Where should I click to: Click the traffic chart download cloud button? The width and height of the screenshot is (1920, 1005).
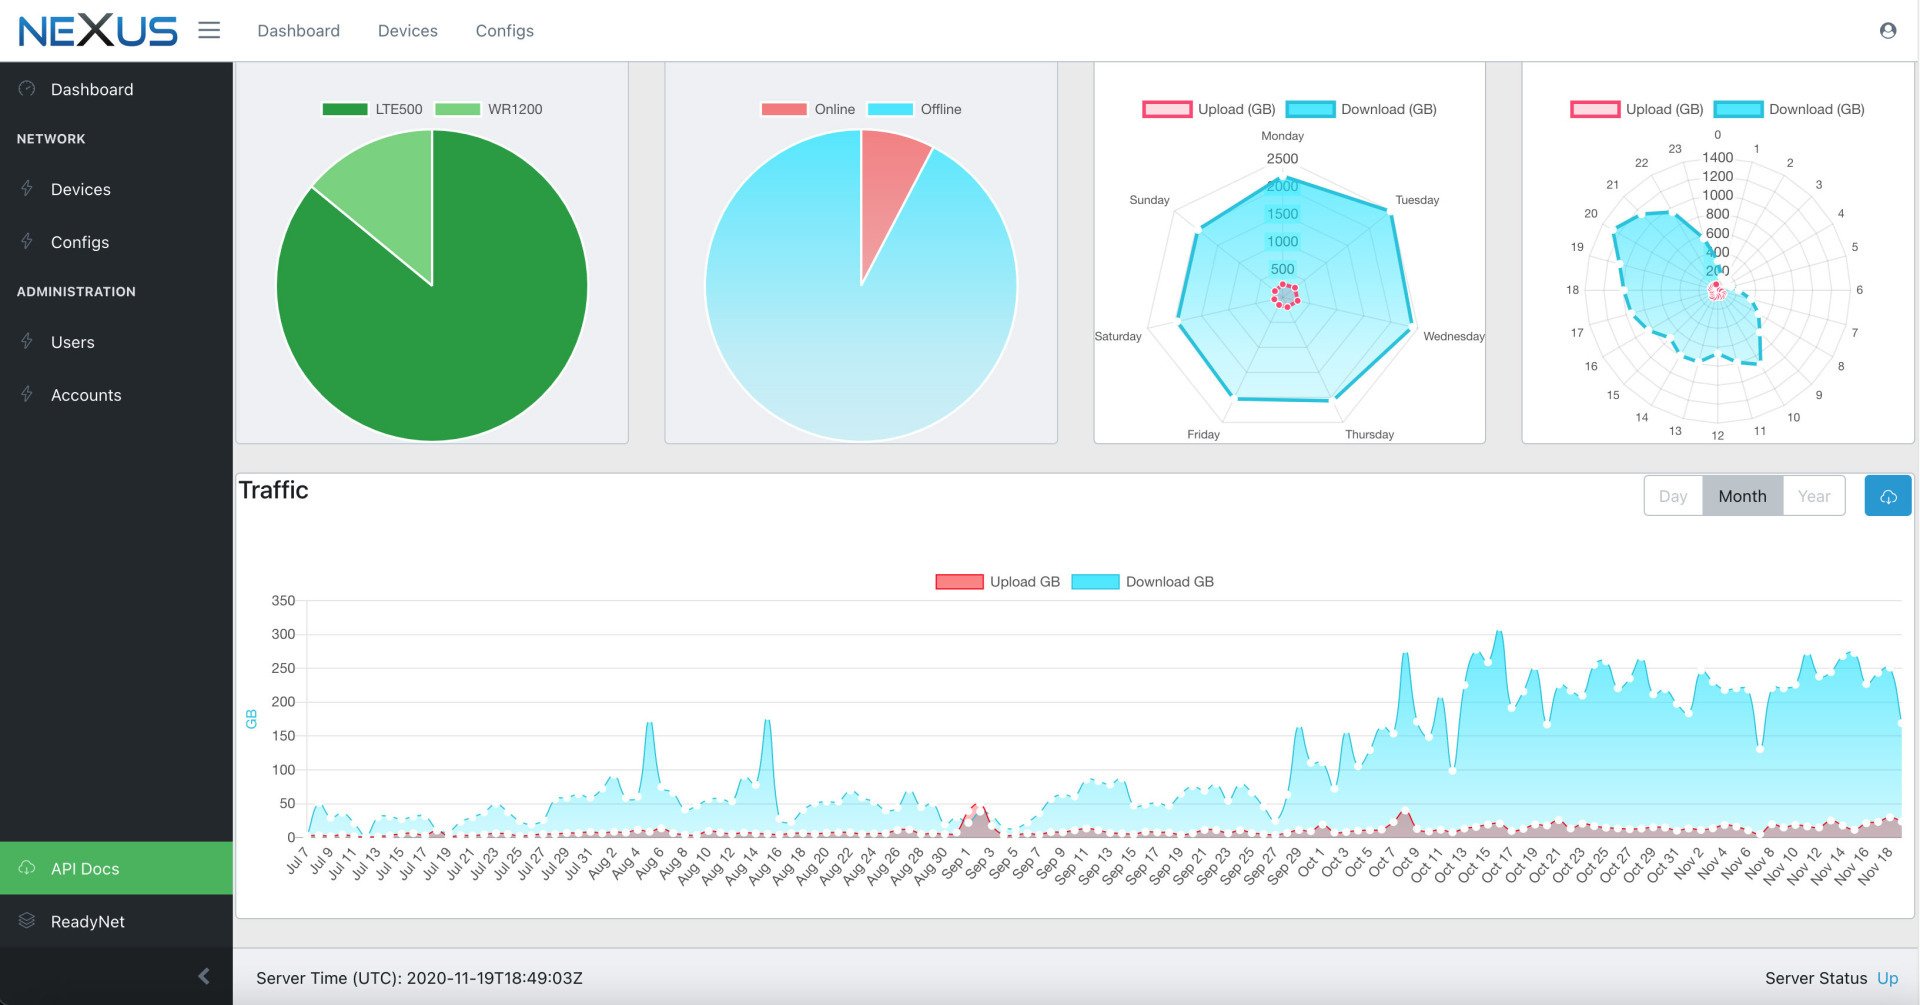1888,495
